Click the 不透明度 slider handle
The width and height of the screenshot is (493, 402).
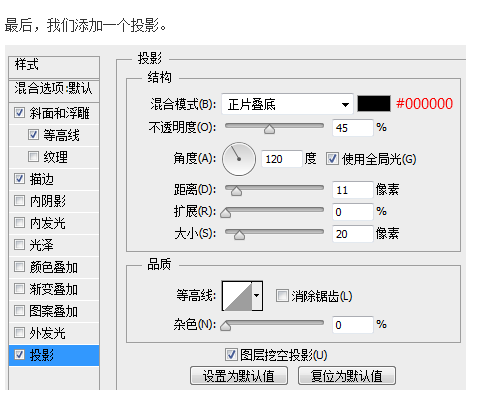pyautogui.click(x=269, y=129)
